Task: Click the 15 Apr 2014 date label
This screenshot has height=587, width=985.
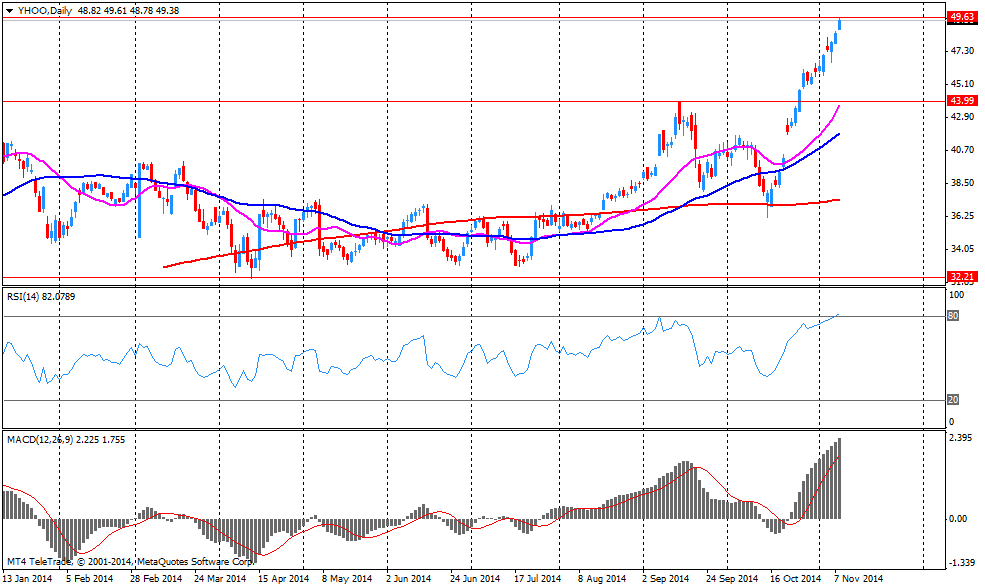Action: tap(283, 579)
